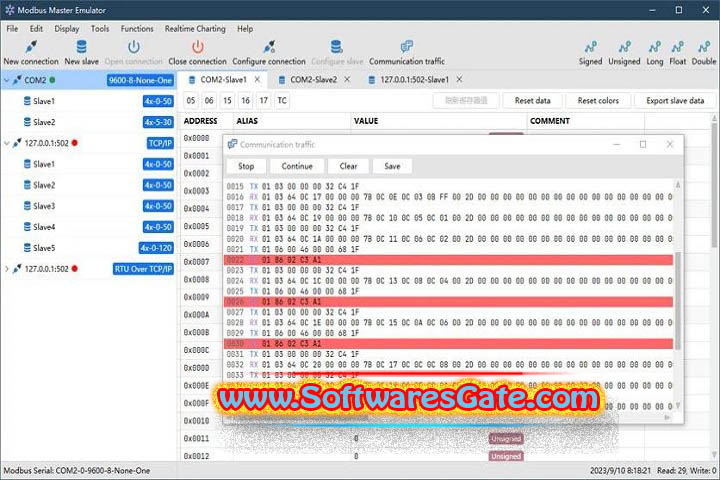Select traffic log row 0015 TX

(x=449, y=186)
